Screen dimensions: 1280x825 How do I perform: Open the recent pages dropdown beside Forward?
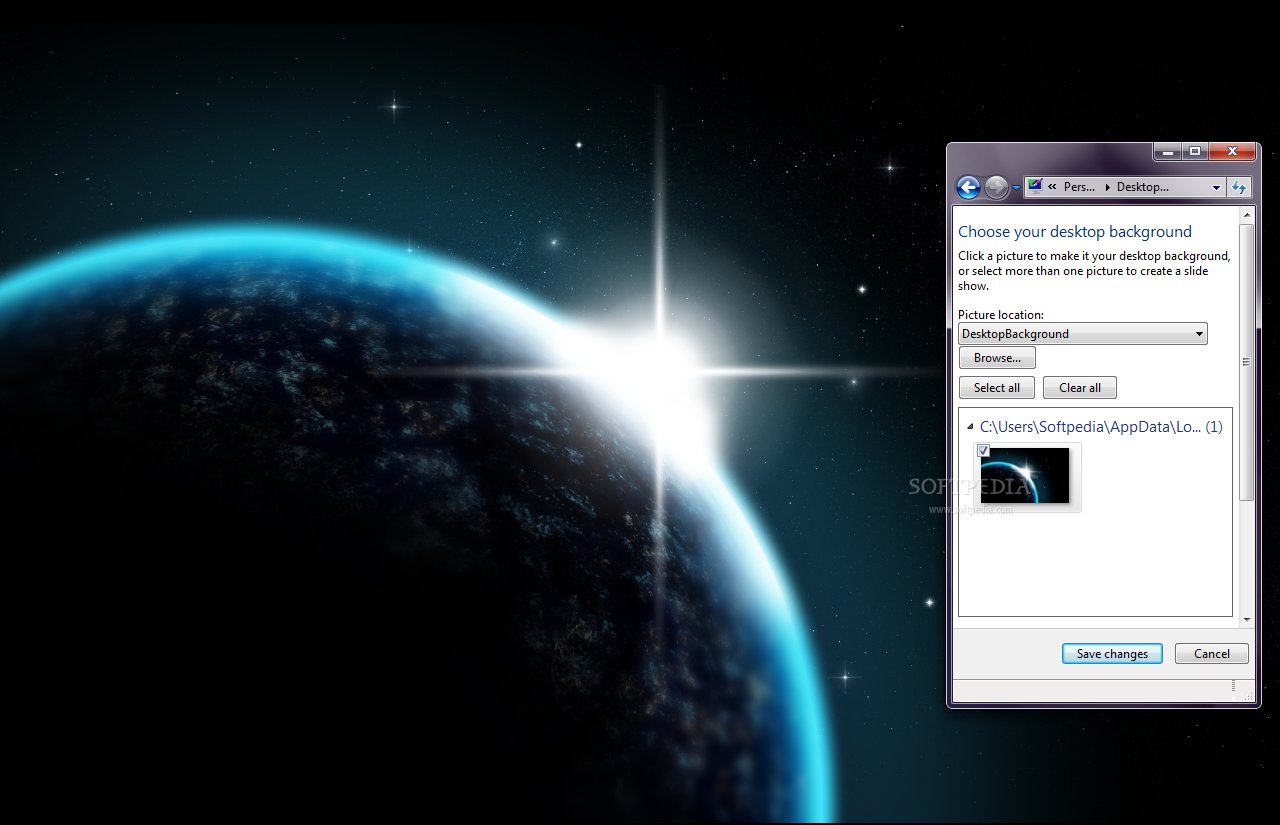[1016, 188]
